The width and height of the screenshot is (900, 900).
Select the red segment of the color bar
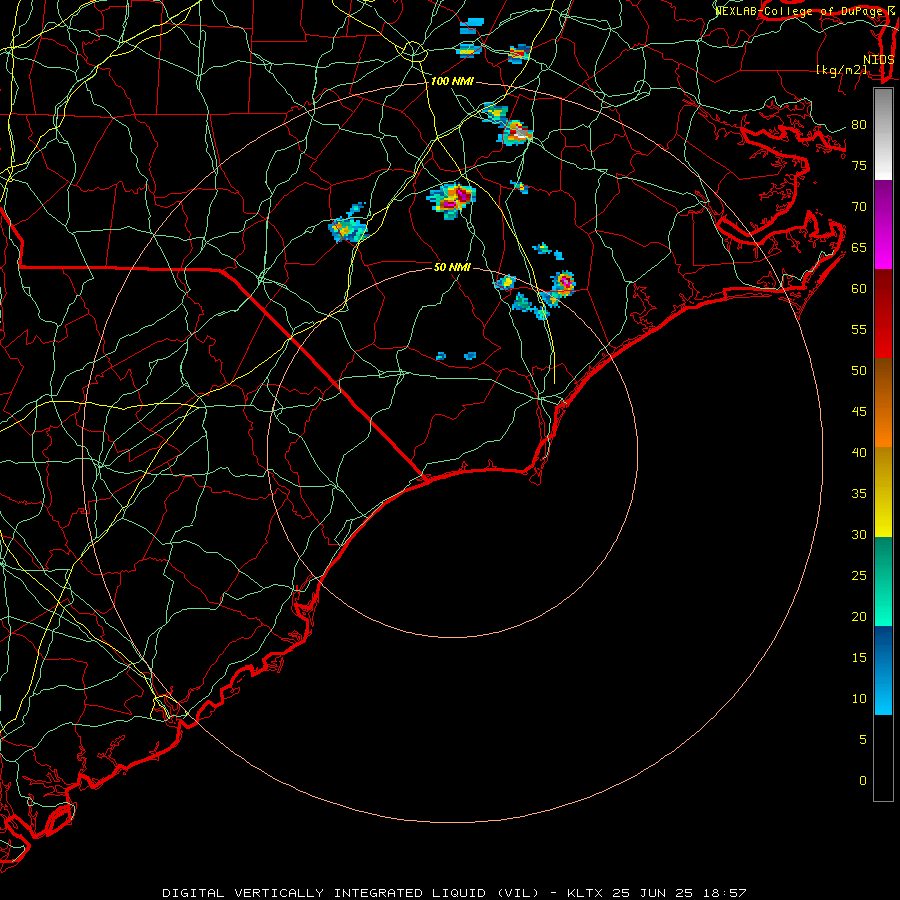[883, 314]
